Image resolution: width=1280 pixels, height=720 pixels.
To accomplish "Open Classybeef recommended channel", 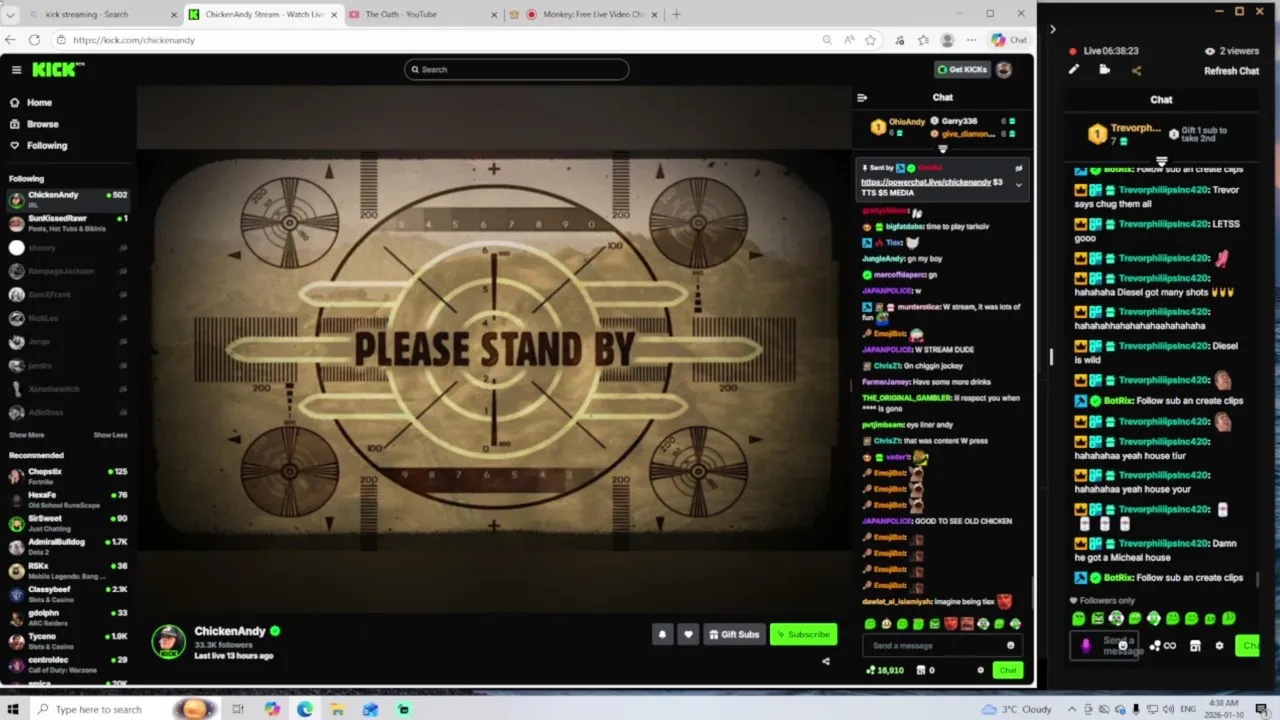I will pos(68,592).
